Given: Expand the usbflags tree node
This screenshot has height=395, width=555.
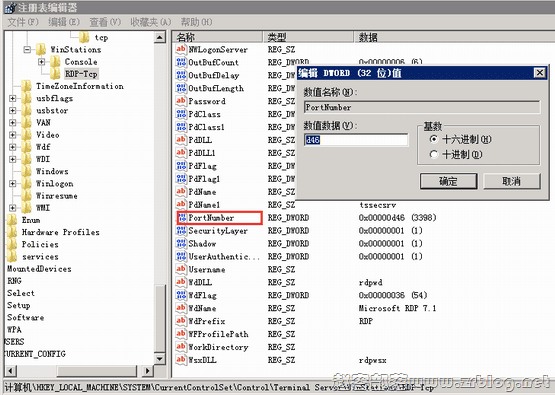Looking at the screenshot, I should [x=13, y=98].
